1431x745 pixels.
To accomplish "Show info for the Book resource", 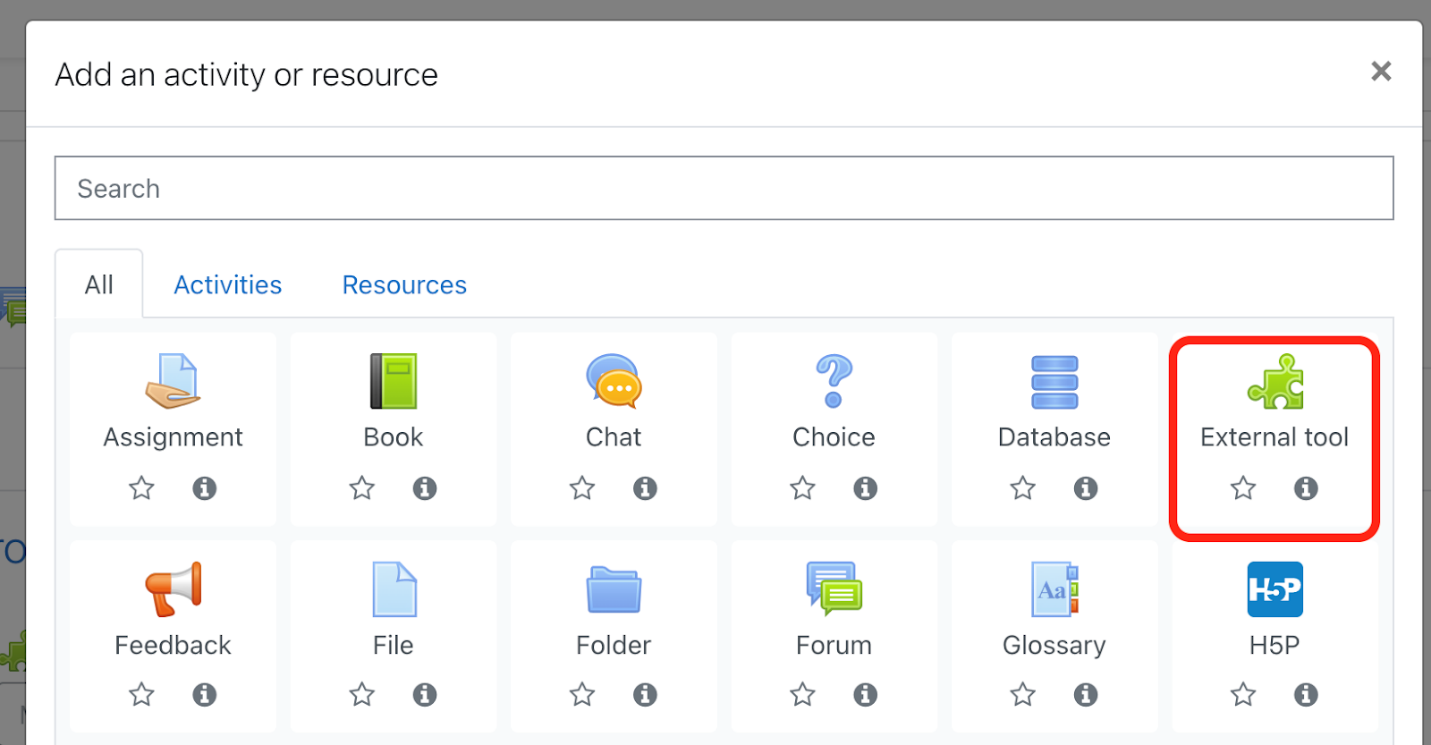I will click(x=425, y=488).
